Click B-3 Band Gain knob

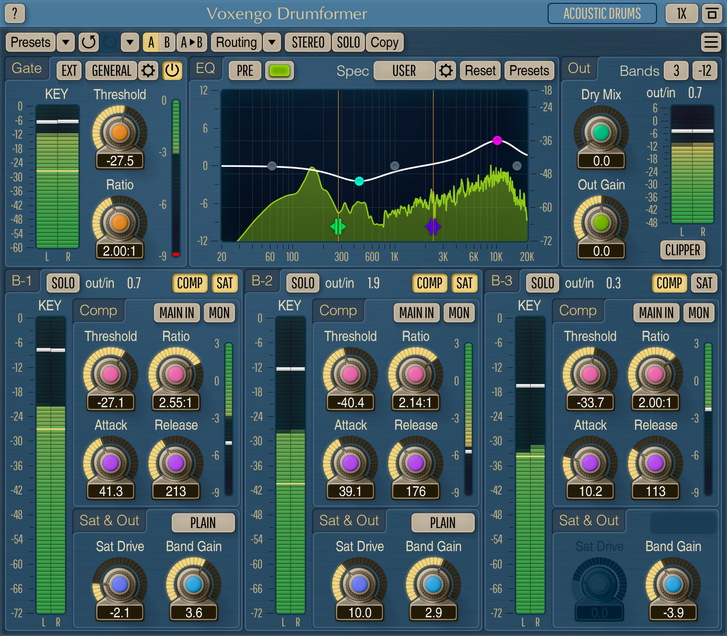(x=673, y=585)
